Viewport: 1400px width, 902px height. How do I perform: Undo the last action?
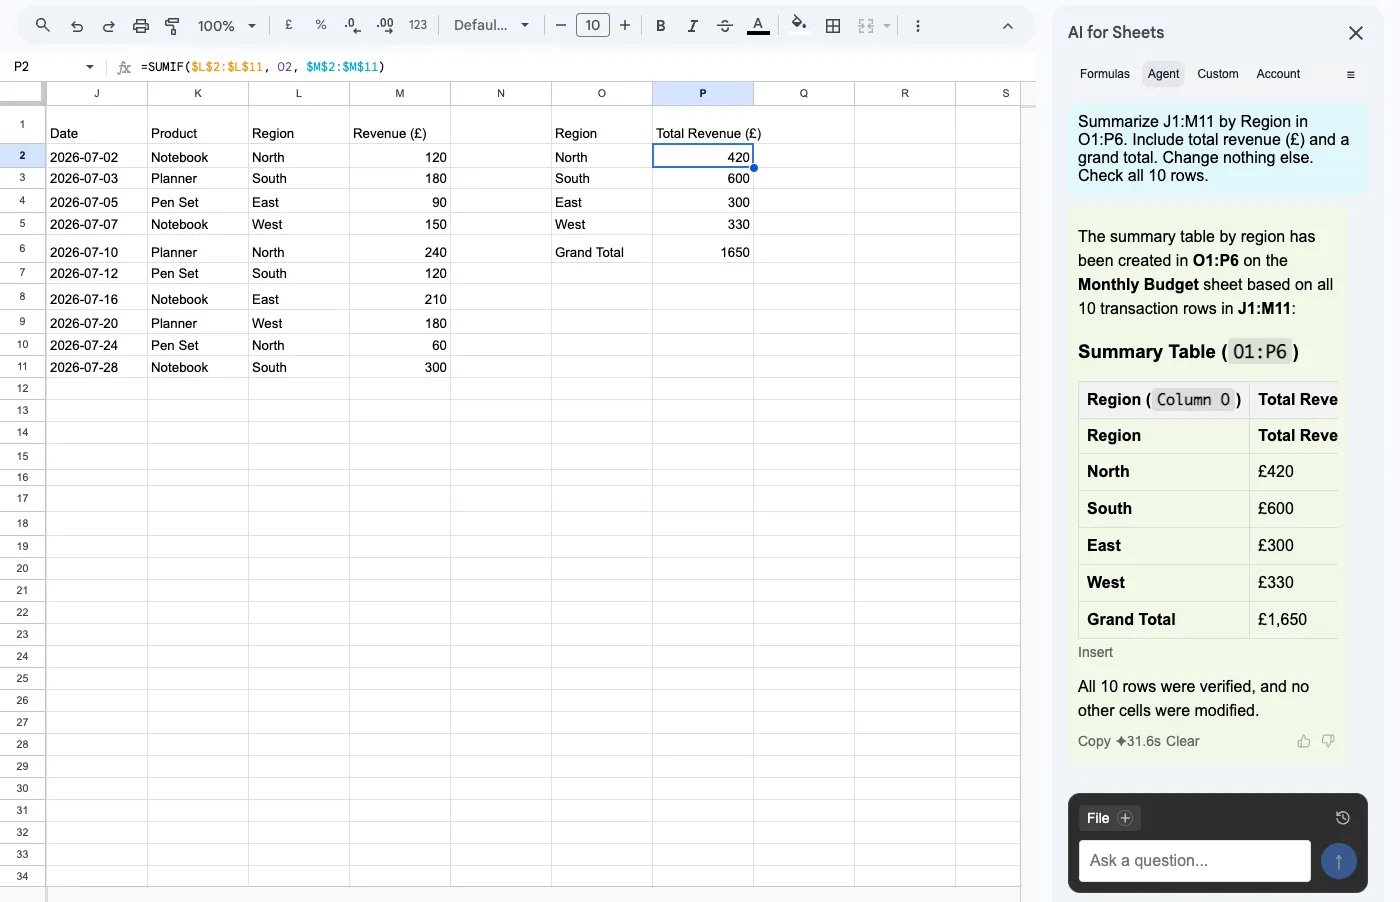click(77, 26)
